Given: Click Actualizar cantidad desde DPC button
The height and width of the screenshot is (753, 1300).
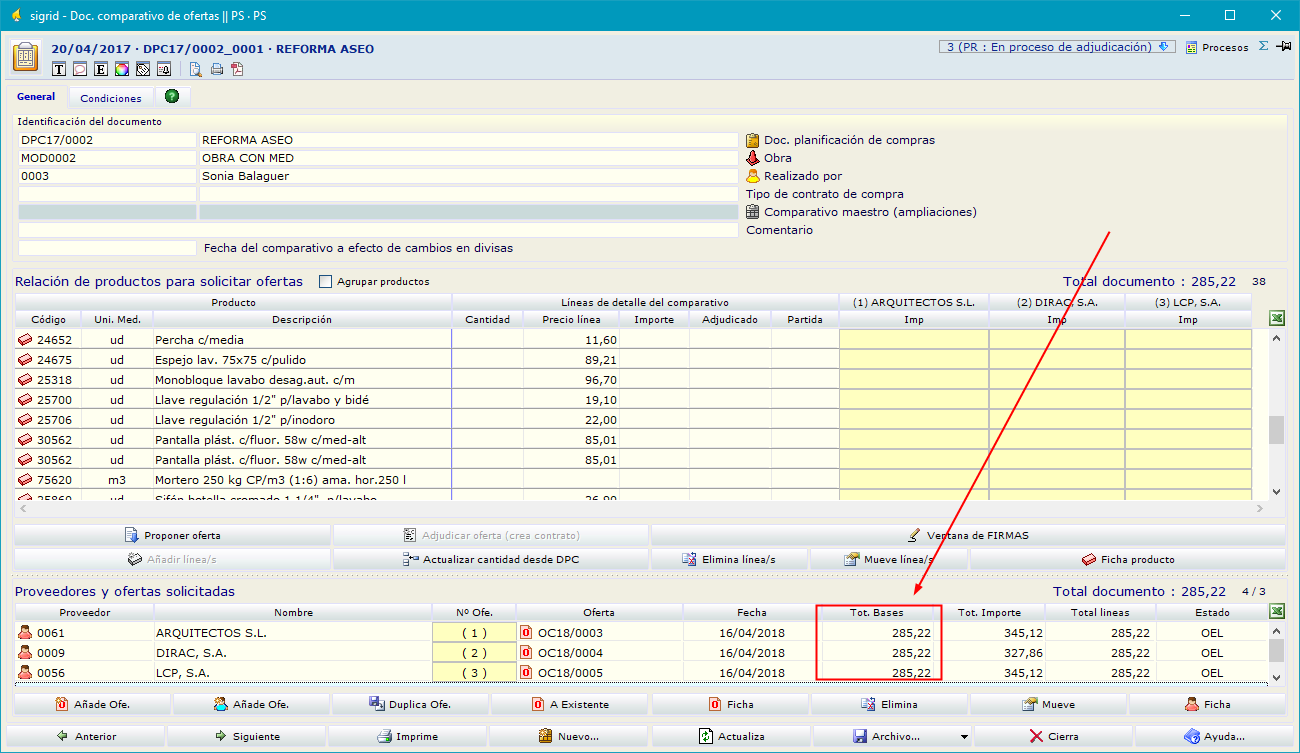Looking at the screenshot, I should [491, 559].
